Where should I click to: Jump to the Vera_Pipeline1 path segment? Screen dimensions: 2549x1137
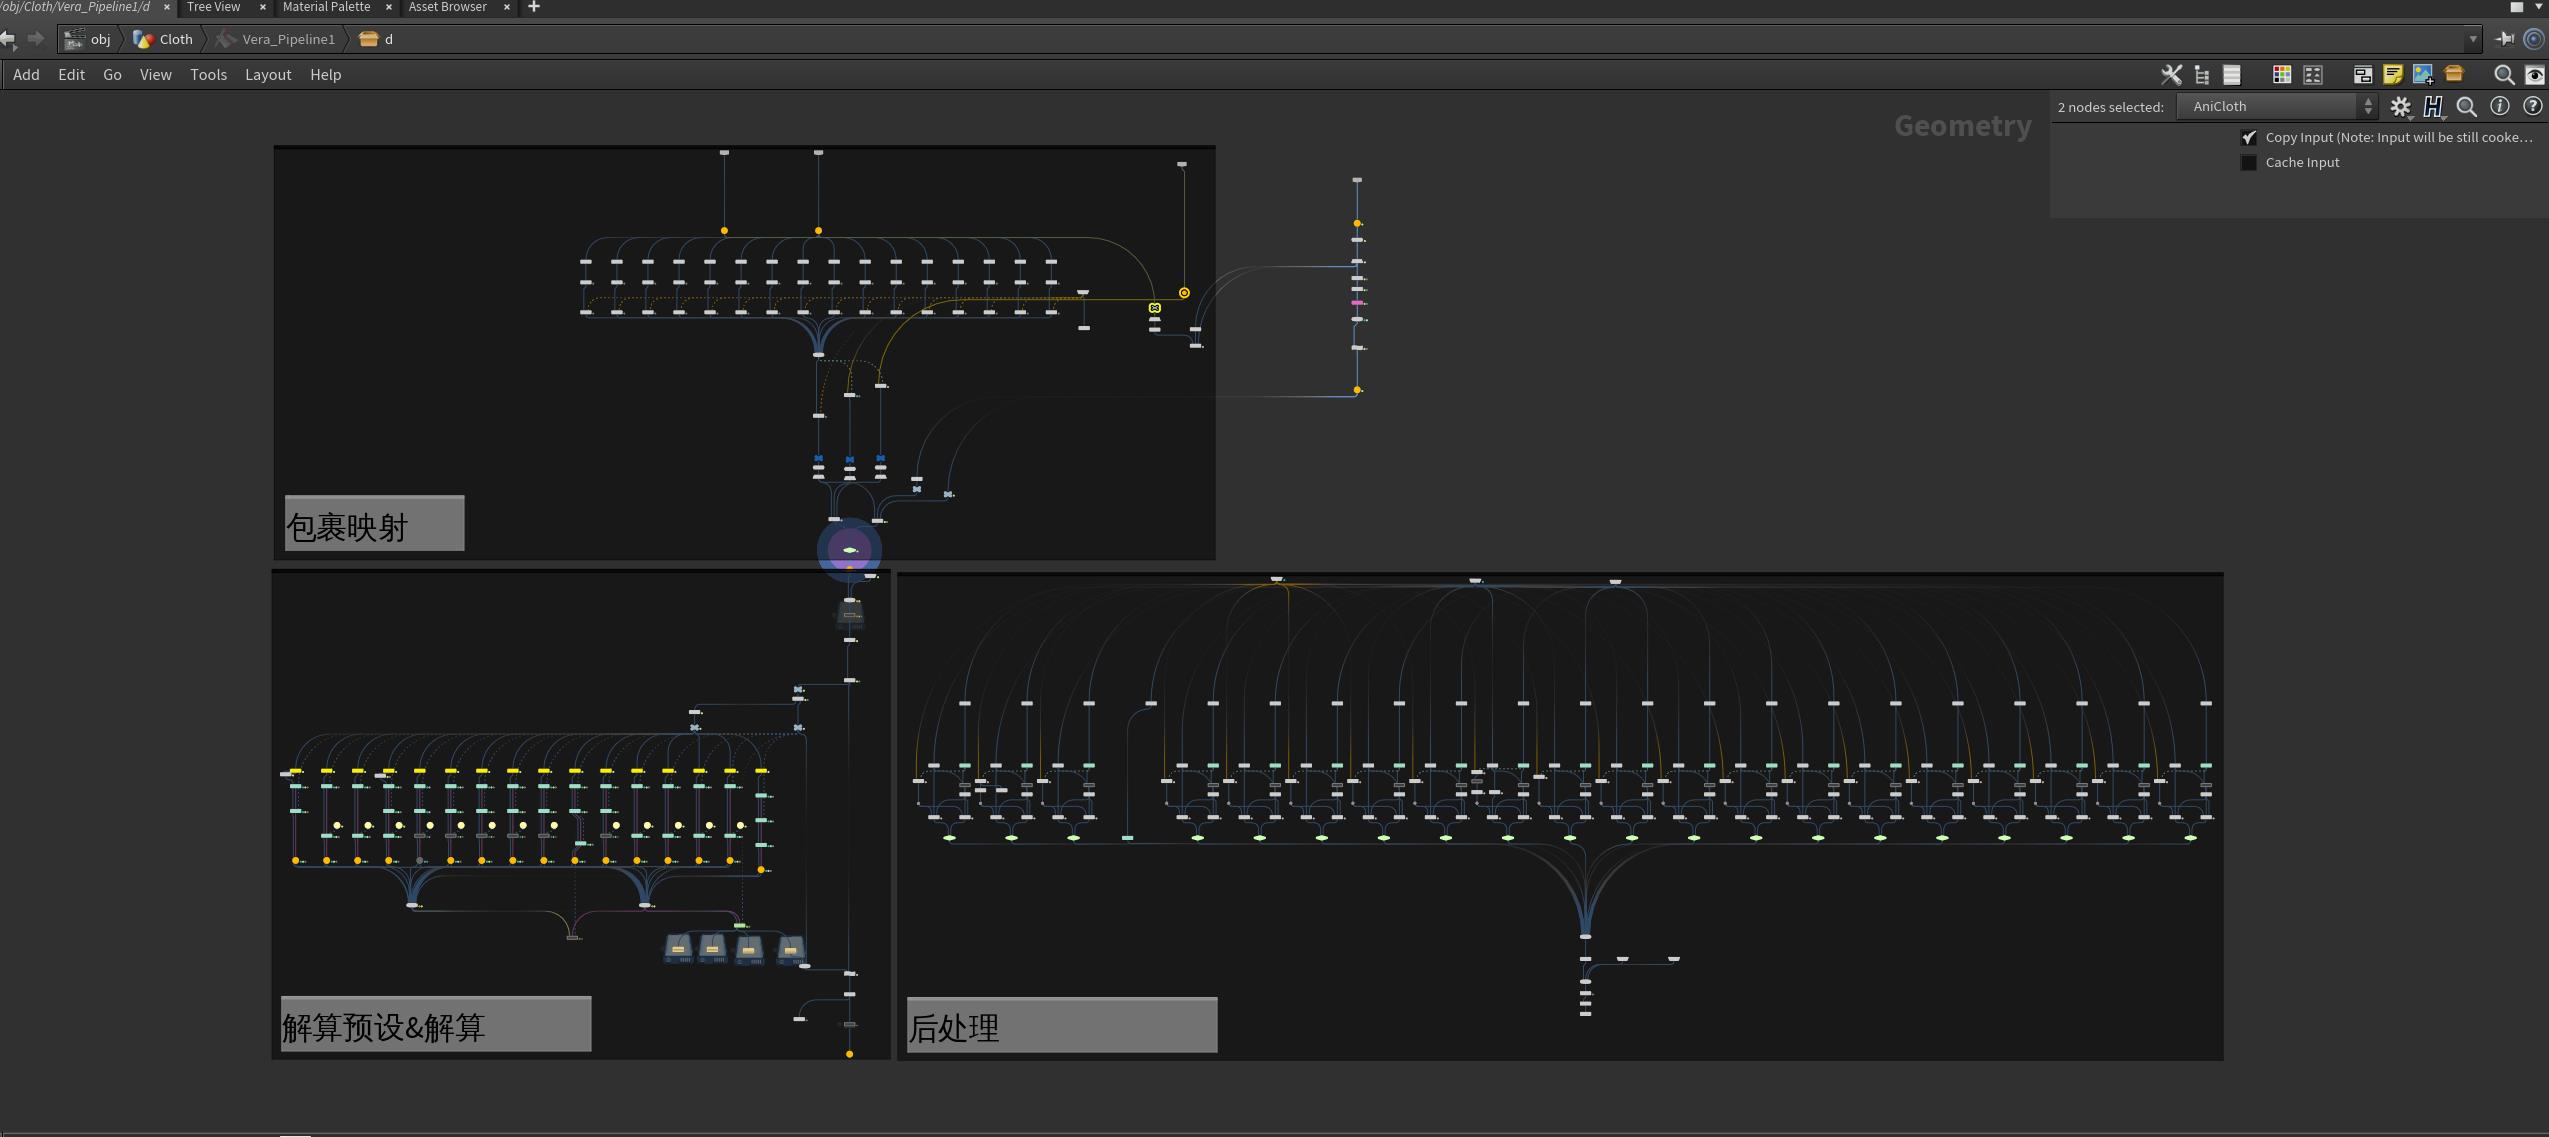click(x=276, y=39)
